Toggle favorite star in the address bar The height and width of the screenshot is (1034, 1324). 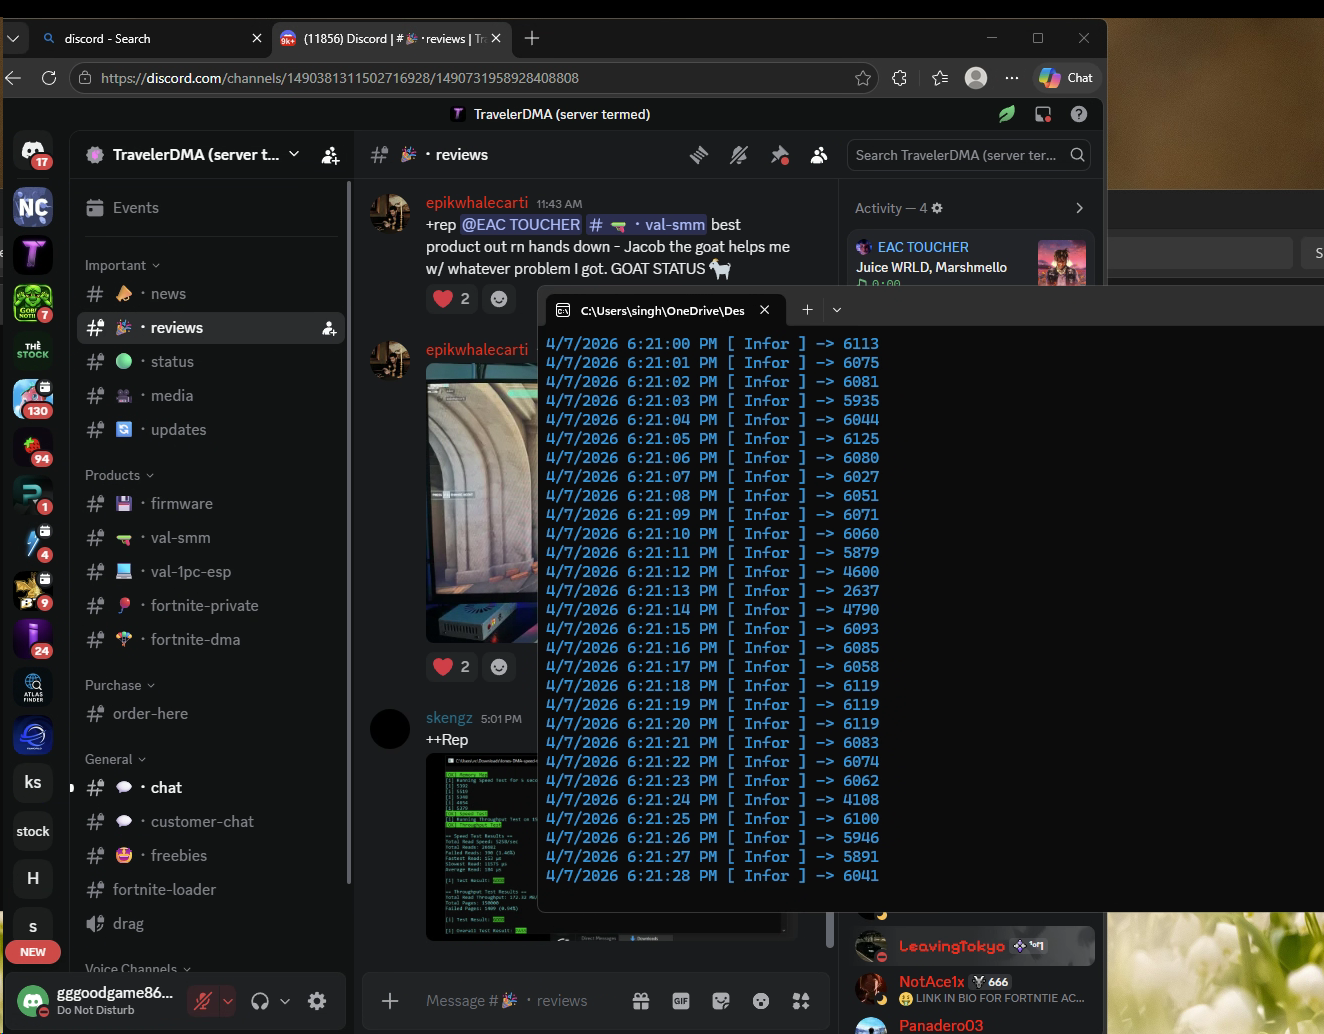[863, 78]
